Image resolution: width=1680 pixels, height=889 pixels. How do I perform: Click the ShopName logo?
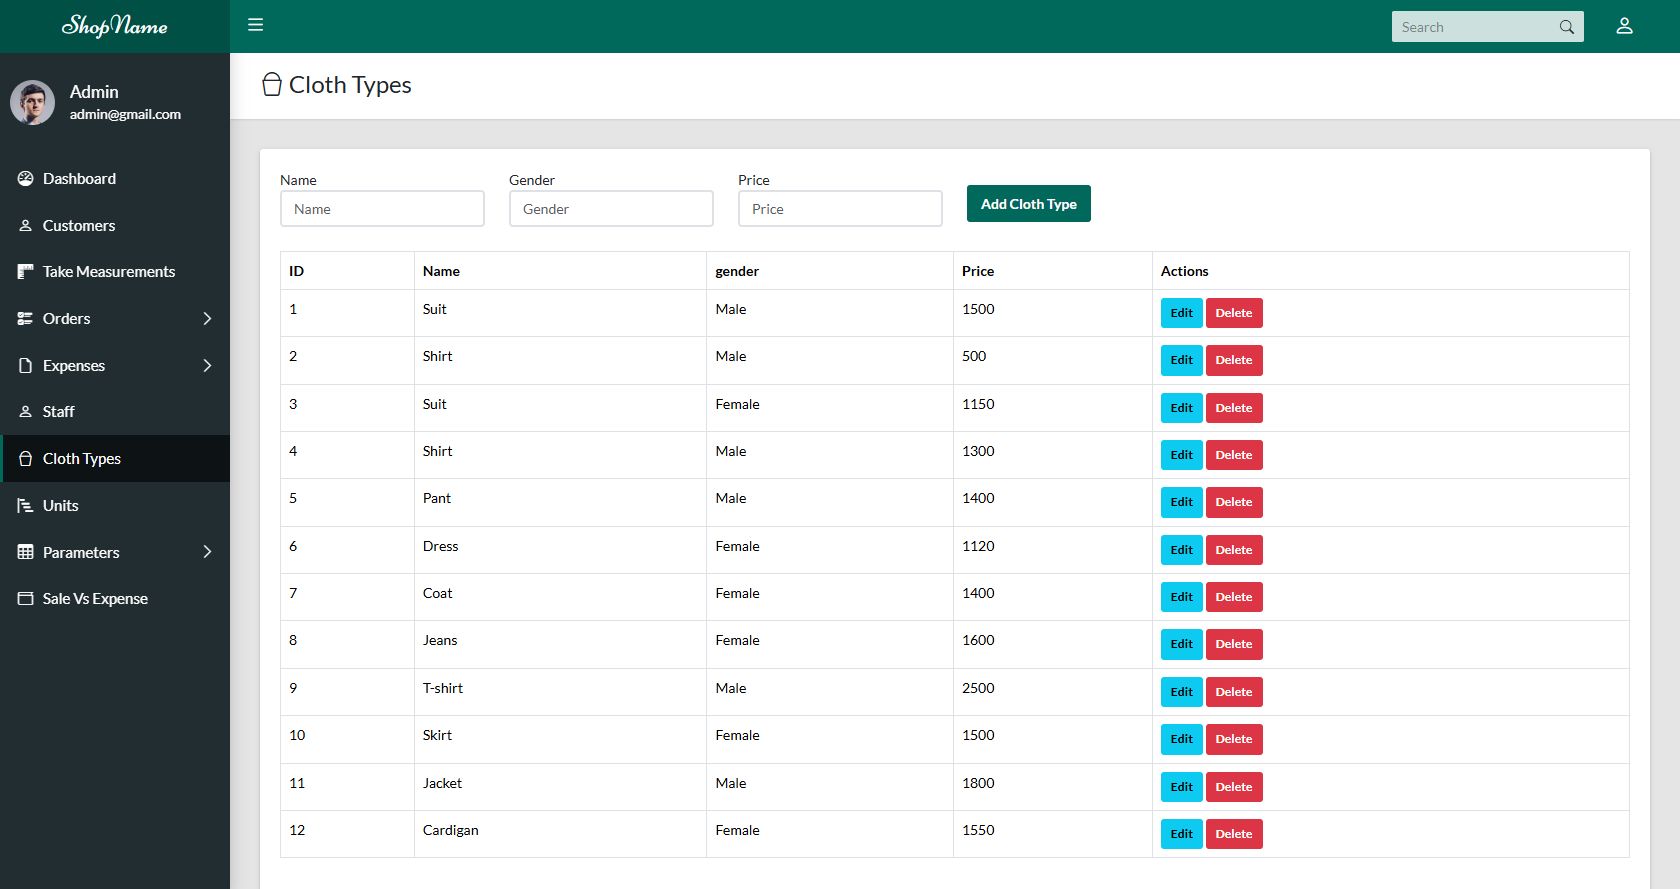click(115, 26)
